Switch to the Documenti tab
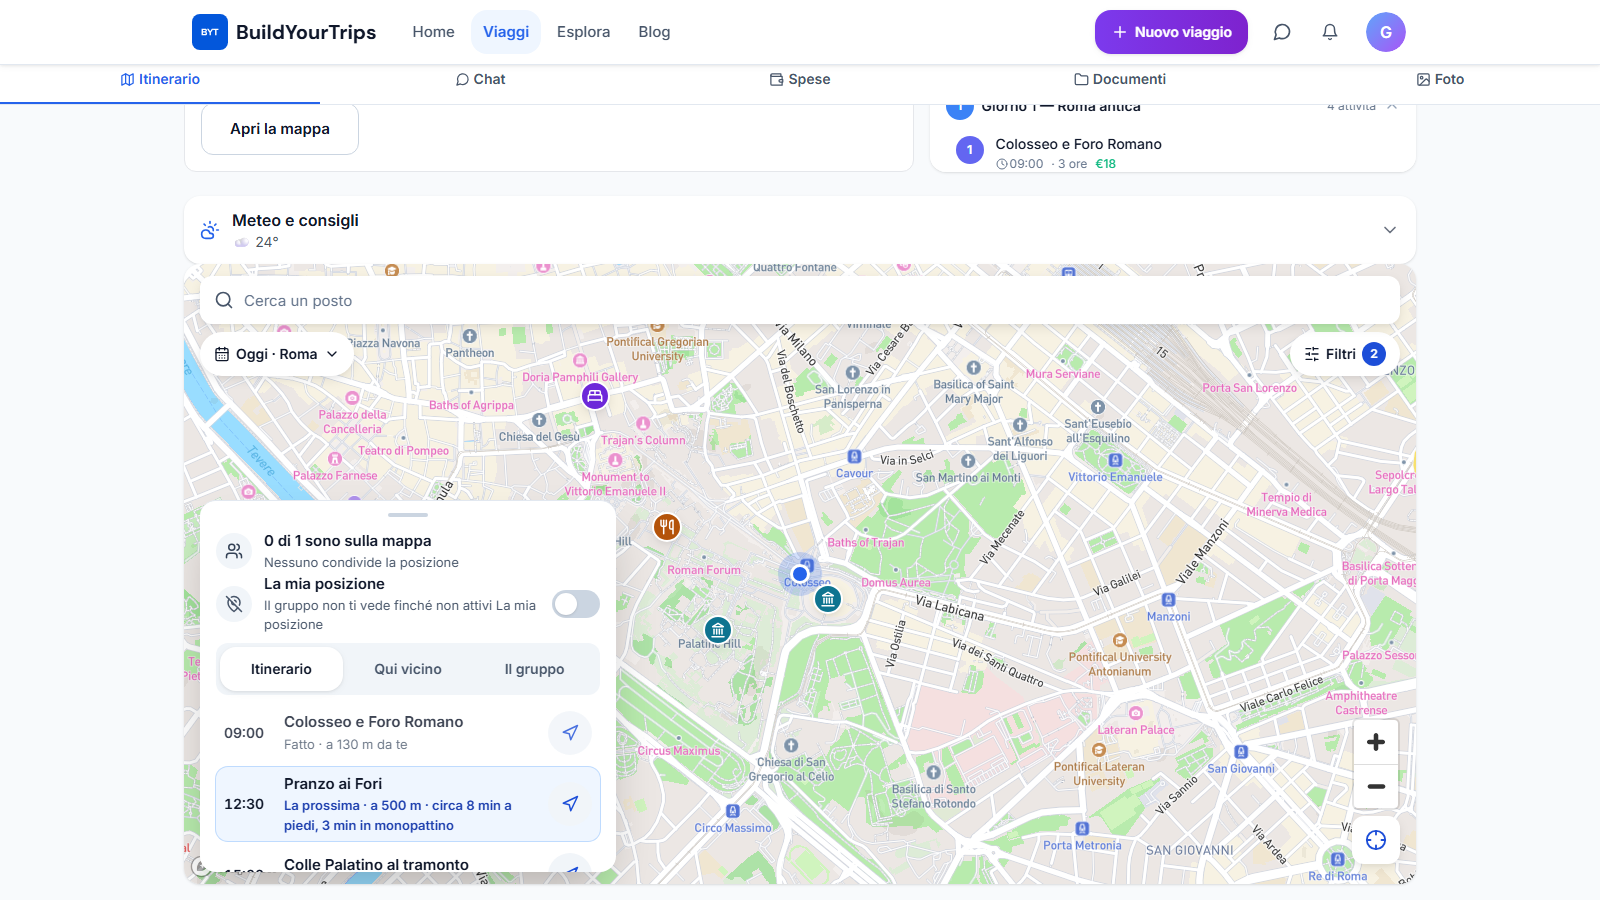 click(1120, 79)
